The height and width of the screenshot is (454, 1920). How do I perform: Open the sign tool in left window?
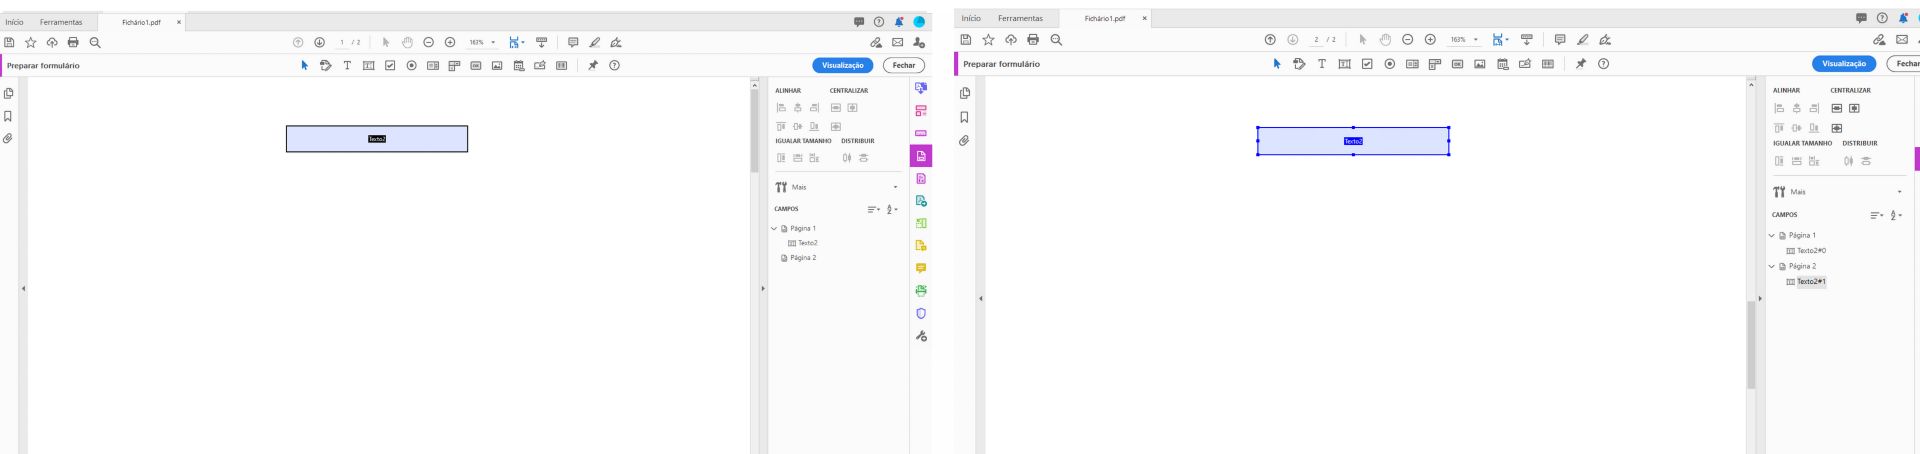tap(616, 43)
